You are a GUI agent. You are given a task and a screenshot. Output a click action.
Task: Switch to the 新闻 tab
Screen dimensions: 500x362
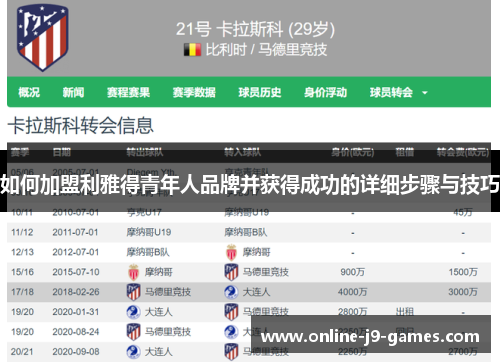click(x=73, y=92)
